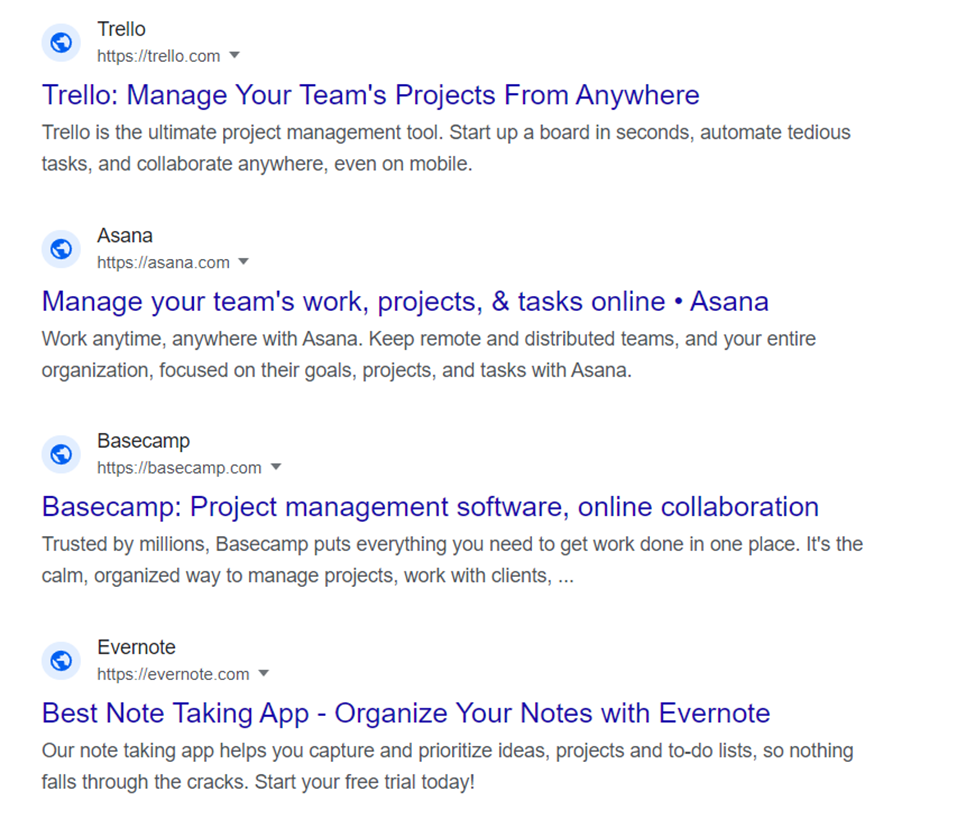Click the trello.com URL text

pyautogui.click(x=158, y=56)
